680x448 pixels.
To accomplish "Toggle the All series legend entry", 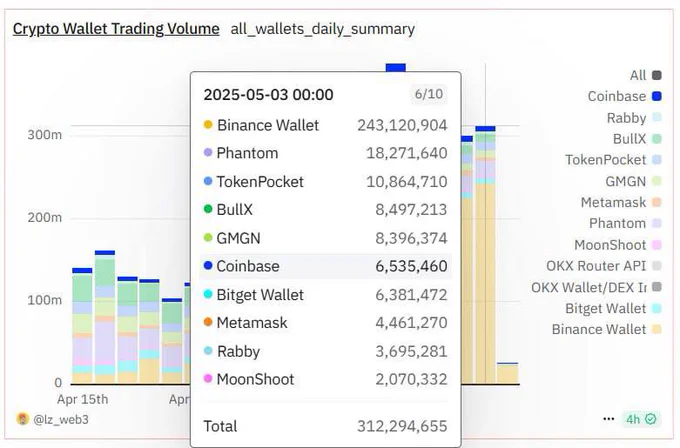I will (x=645, y=75).
